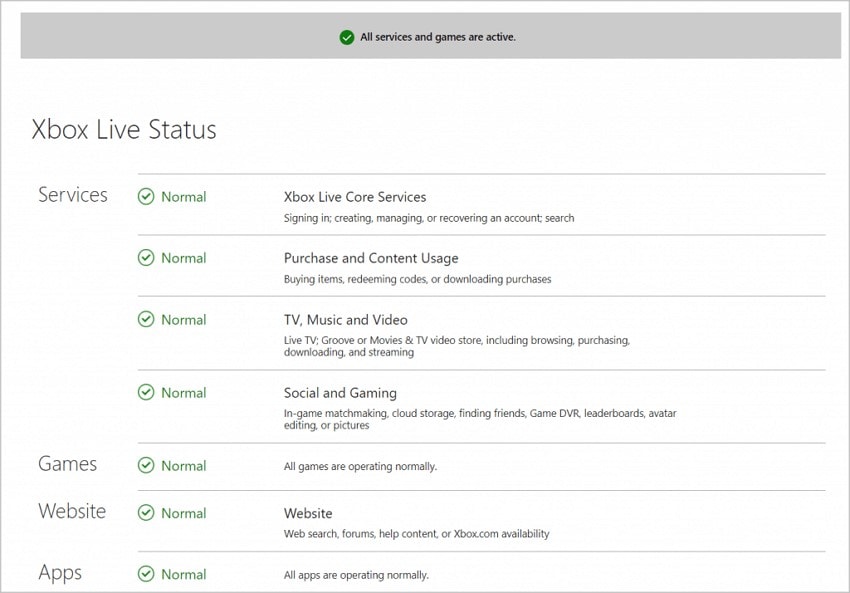
Task: Expand the TV, Music and Video row
Action: [x=348, y=320]
